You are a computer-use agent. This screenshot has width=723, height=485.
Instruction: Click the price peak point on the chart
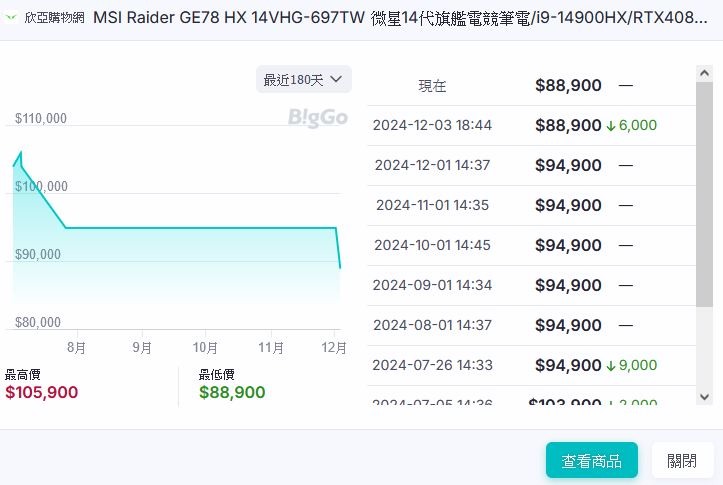[20, 152]
